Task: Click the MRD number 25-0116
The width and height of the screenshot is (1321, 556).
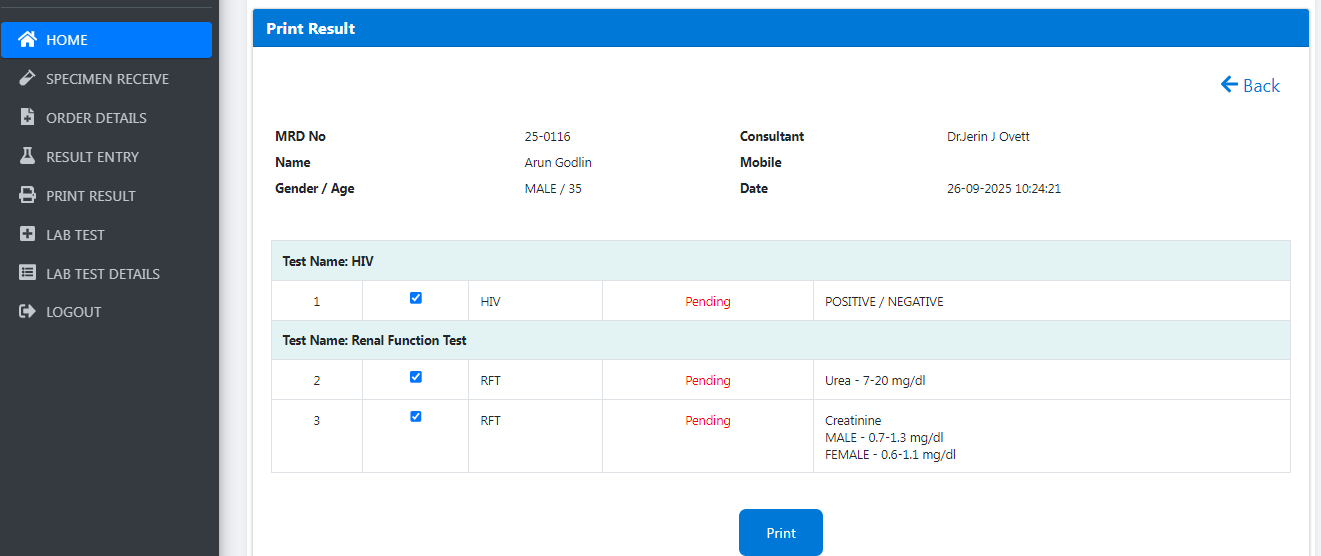Action: [x=547, y=137]
